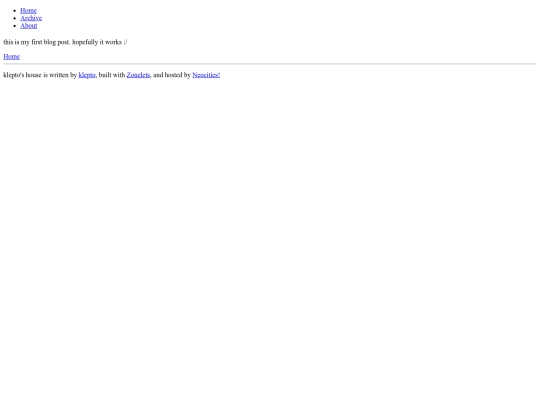540x405 pixels.
Task: Open the Neocities! link in the footer
Action: point(206,75)
